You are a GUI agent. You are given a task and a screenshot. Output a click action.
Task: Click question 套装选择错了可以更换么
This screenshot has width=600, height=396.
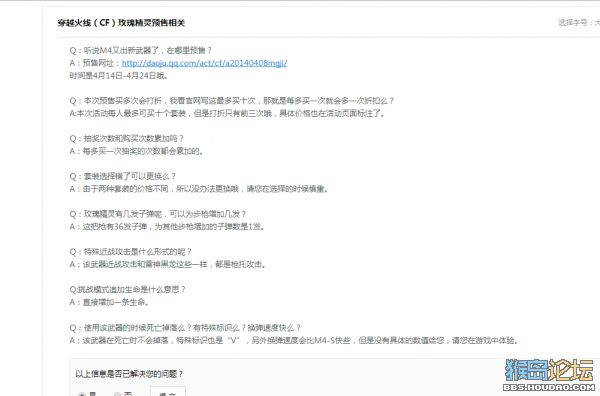point(122,176)
